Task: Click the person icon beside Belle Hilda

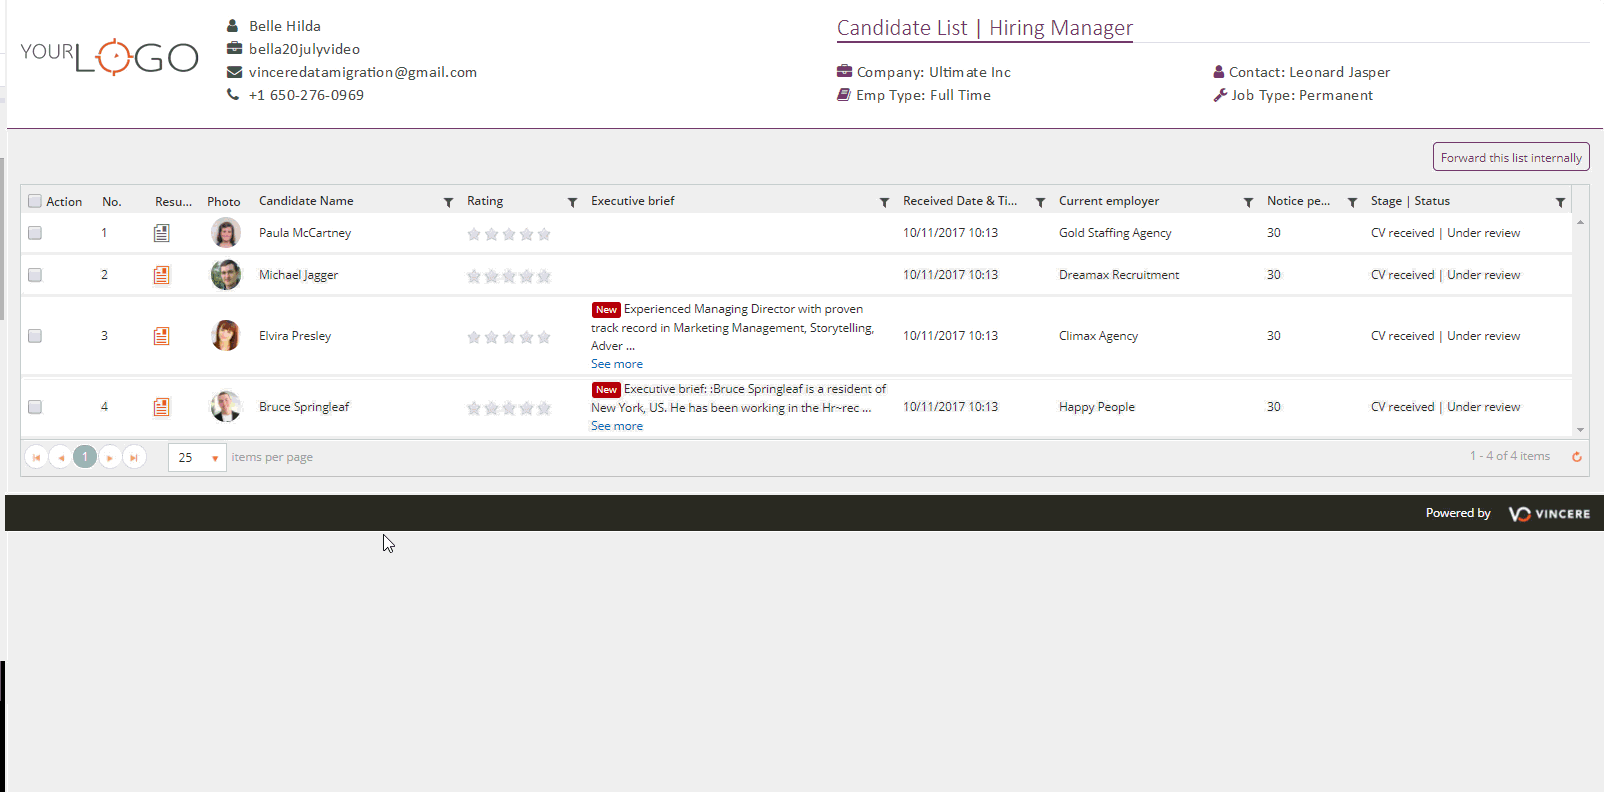Action: [233, 26]
